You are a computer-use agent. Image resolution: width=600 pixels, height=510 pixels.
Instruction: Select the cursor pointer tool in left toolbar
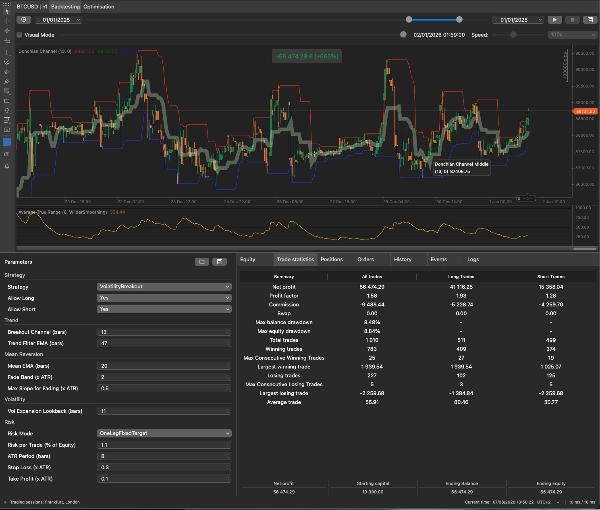[7, 11]
